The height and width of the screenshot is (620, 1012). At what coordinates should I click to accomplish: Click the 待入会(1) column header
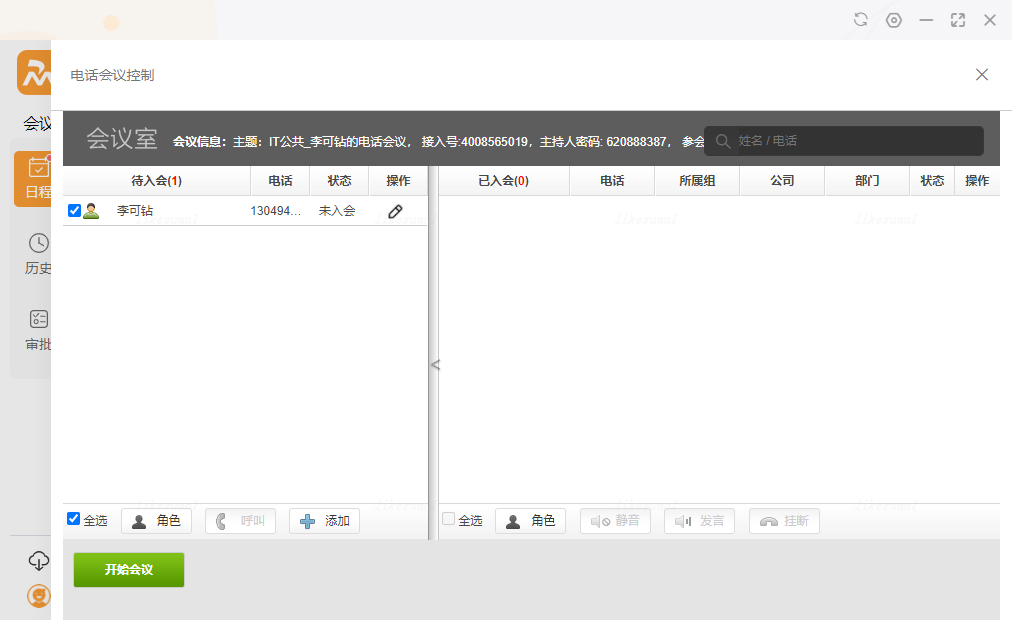[156, 181]
